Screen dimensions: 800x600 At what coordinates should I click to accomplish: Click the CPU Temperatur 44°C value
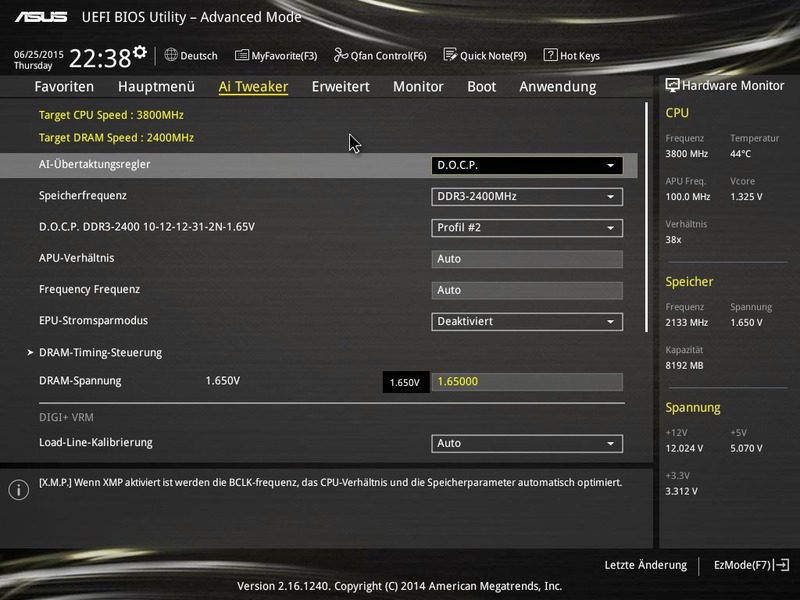tap(740, 154)
